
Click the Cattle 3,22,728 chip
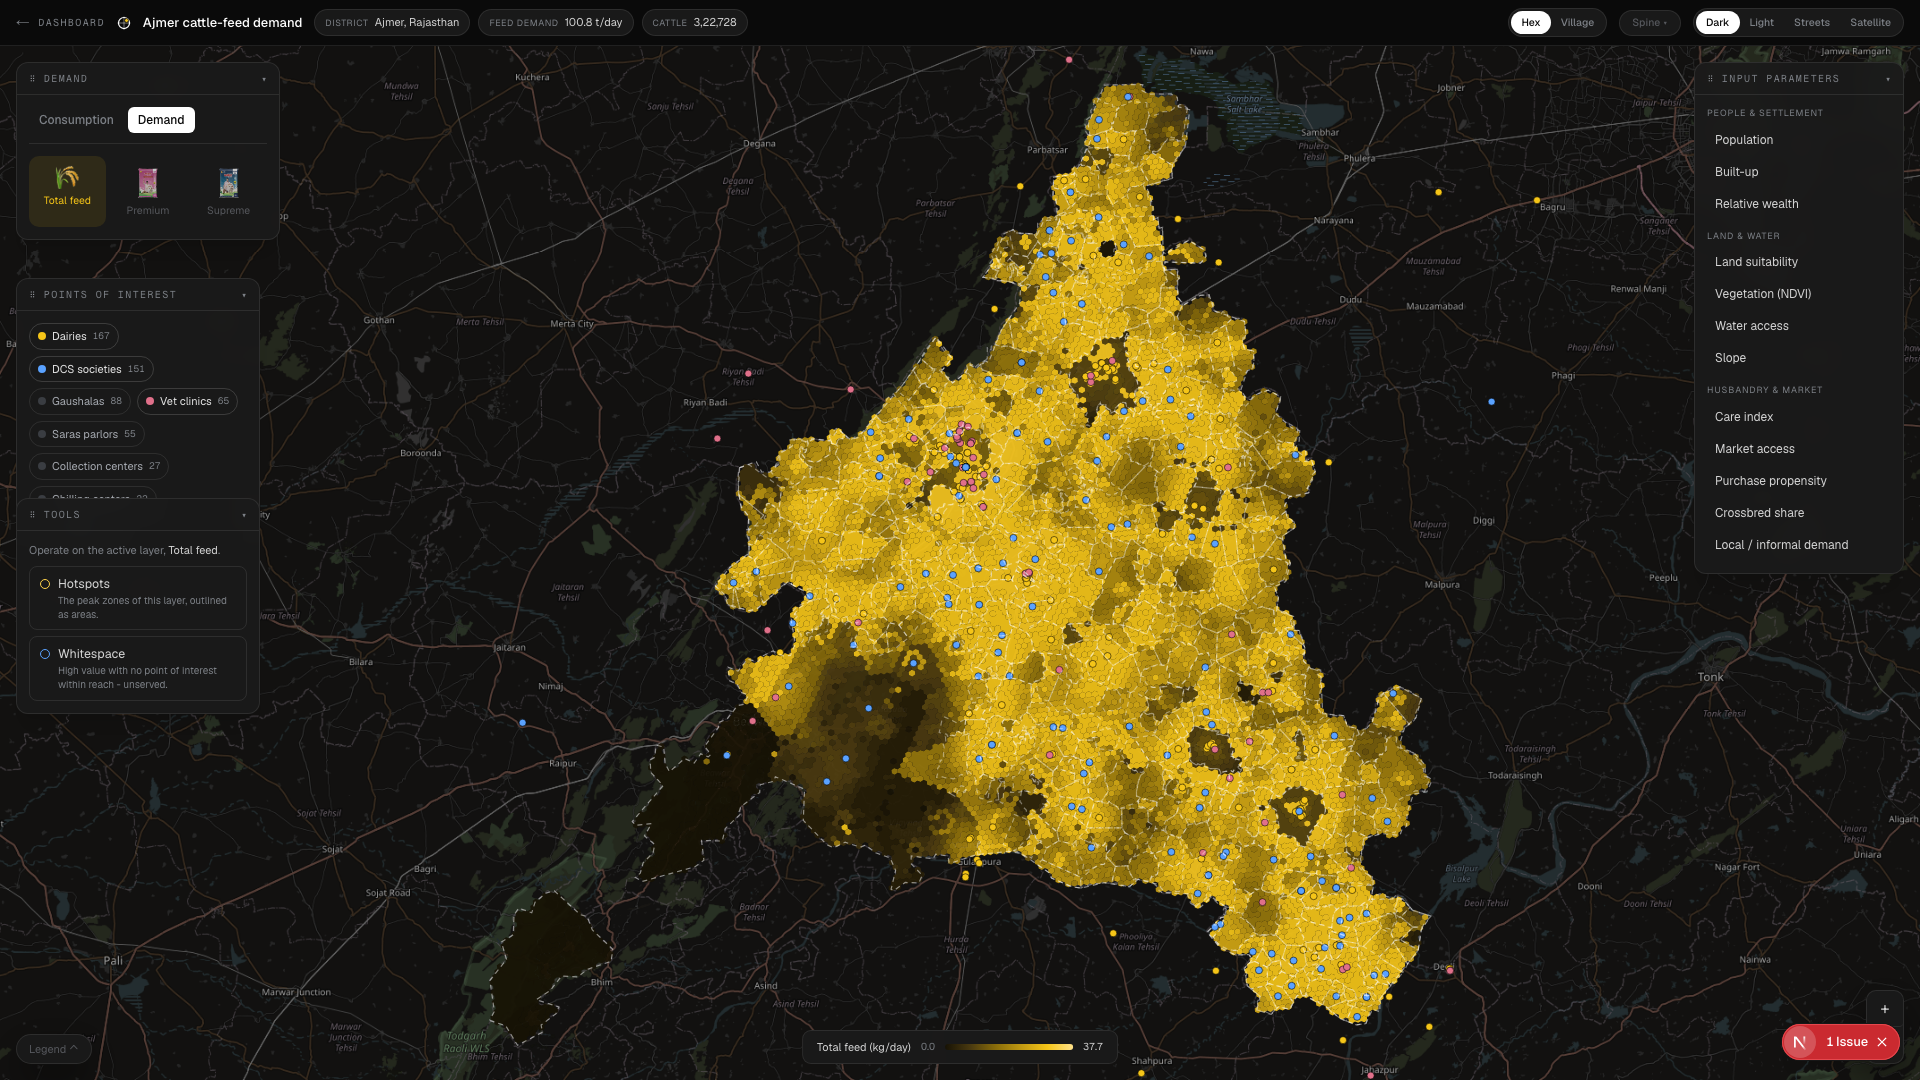tap(695, 22)
